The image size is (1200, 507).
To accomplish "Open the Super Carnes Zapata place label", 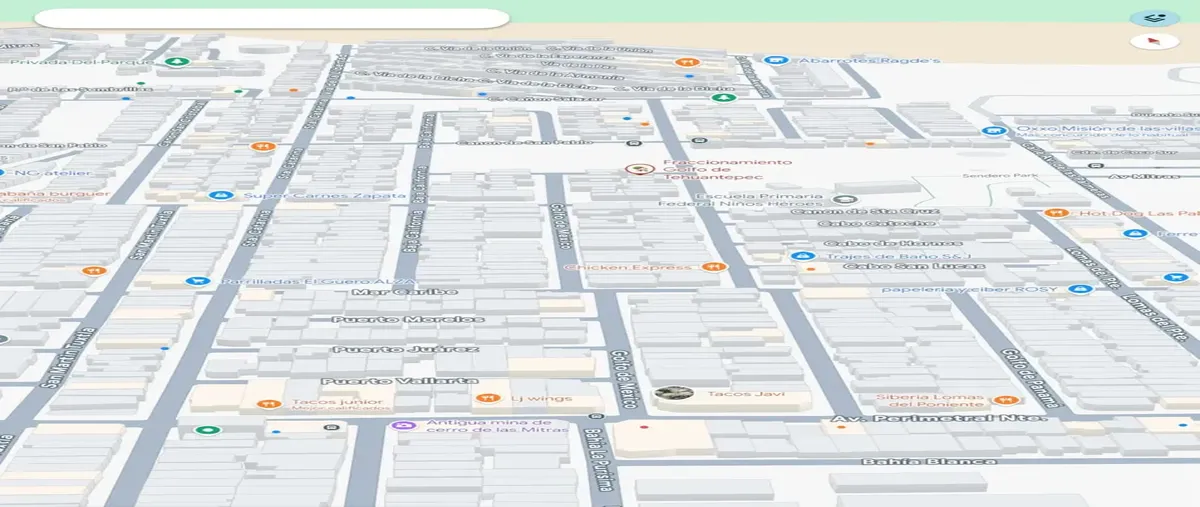I will [x=325, y=196].
